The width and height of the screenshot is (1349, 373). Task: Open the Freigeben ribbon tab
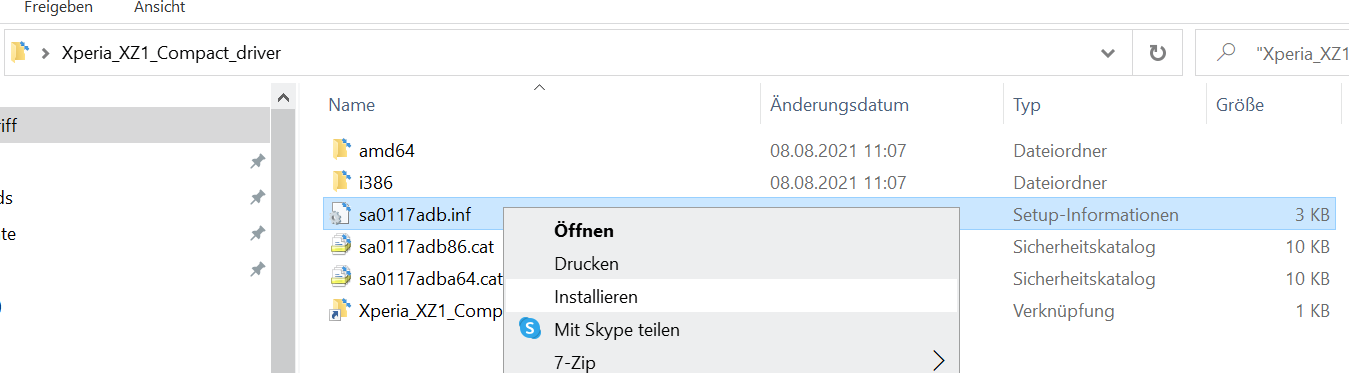(58, 8)
